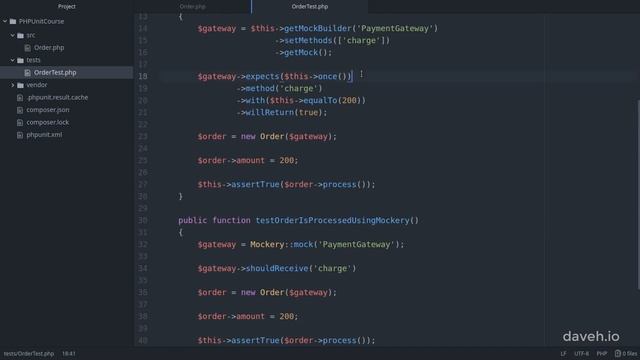This screenshot has width=640, height=360.
Task: Change UTF-8 encoding in status bar
Action: [581, 353]
